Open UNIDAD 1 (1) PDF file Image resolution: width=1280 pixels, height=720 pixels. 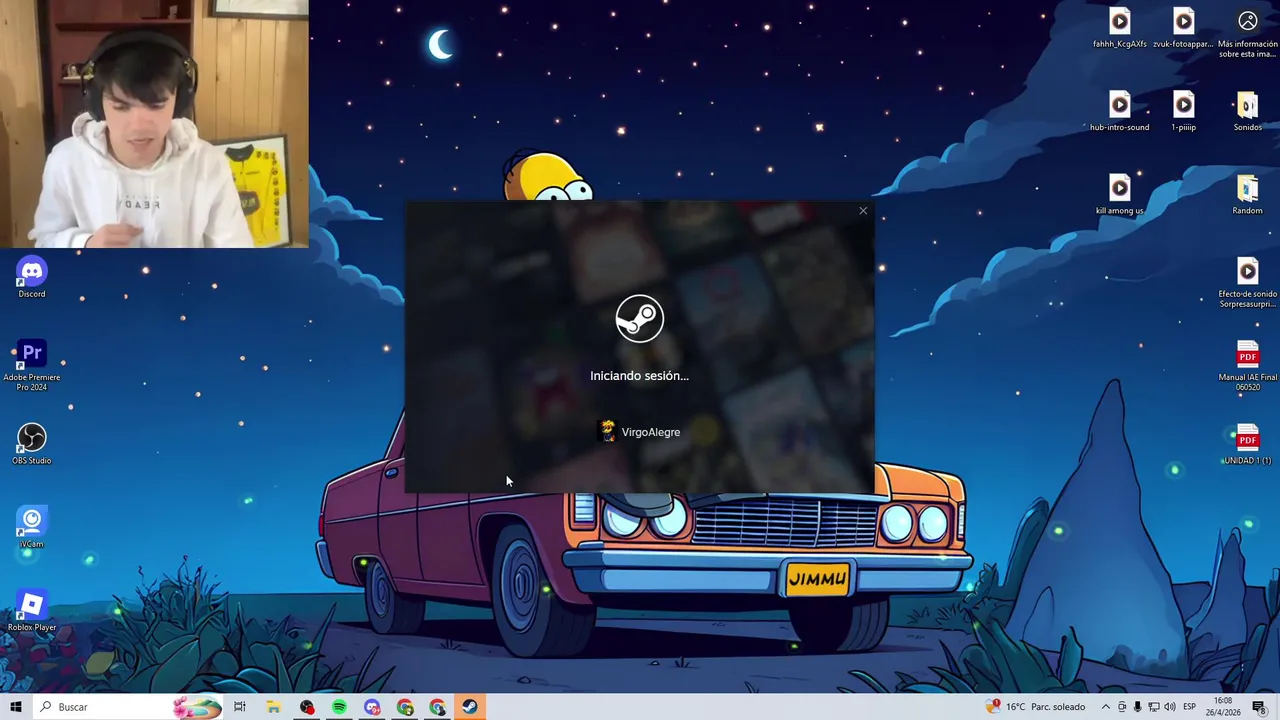click(1247, 444)
